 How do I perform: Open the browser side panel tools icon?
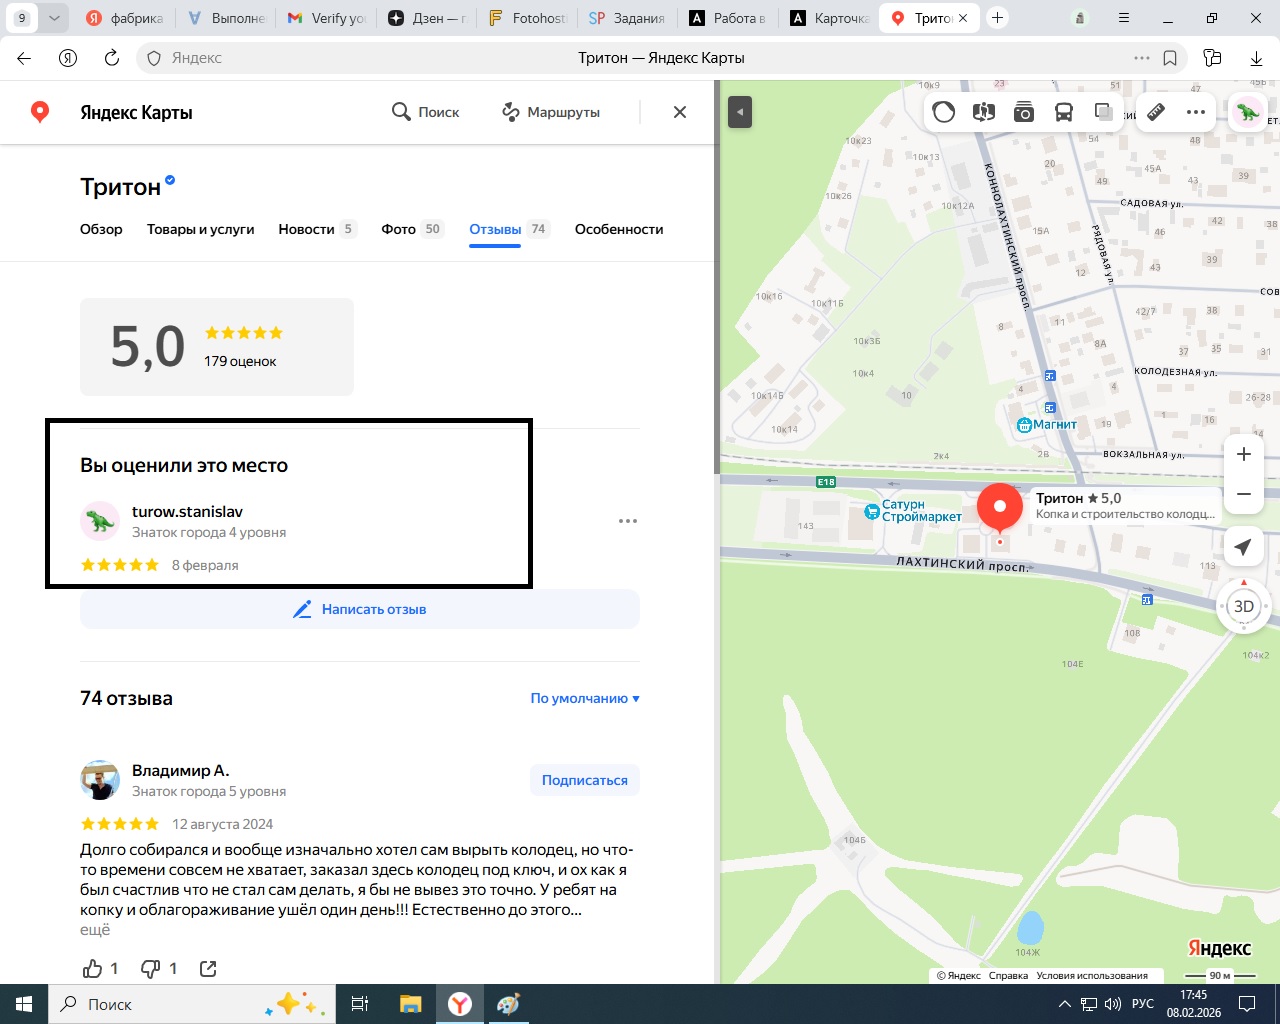pos(1213,58)
